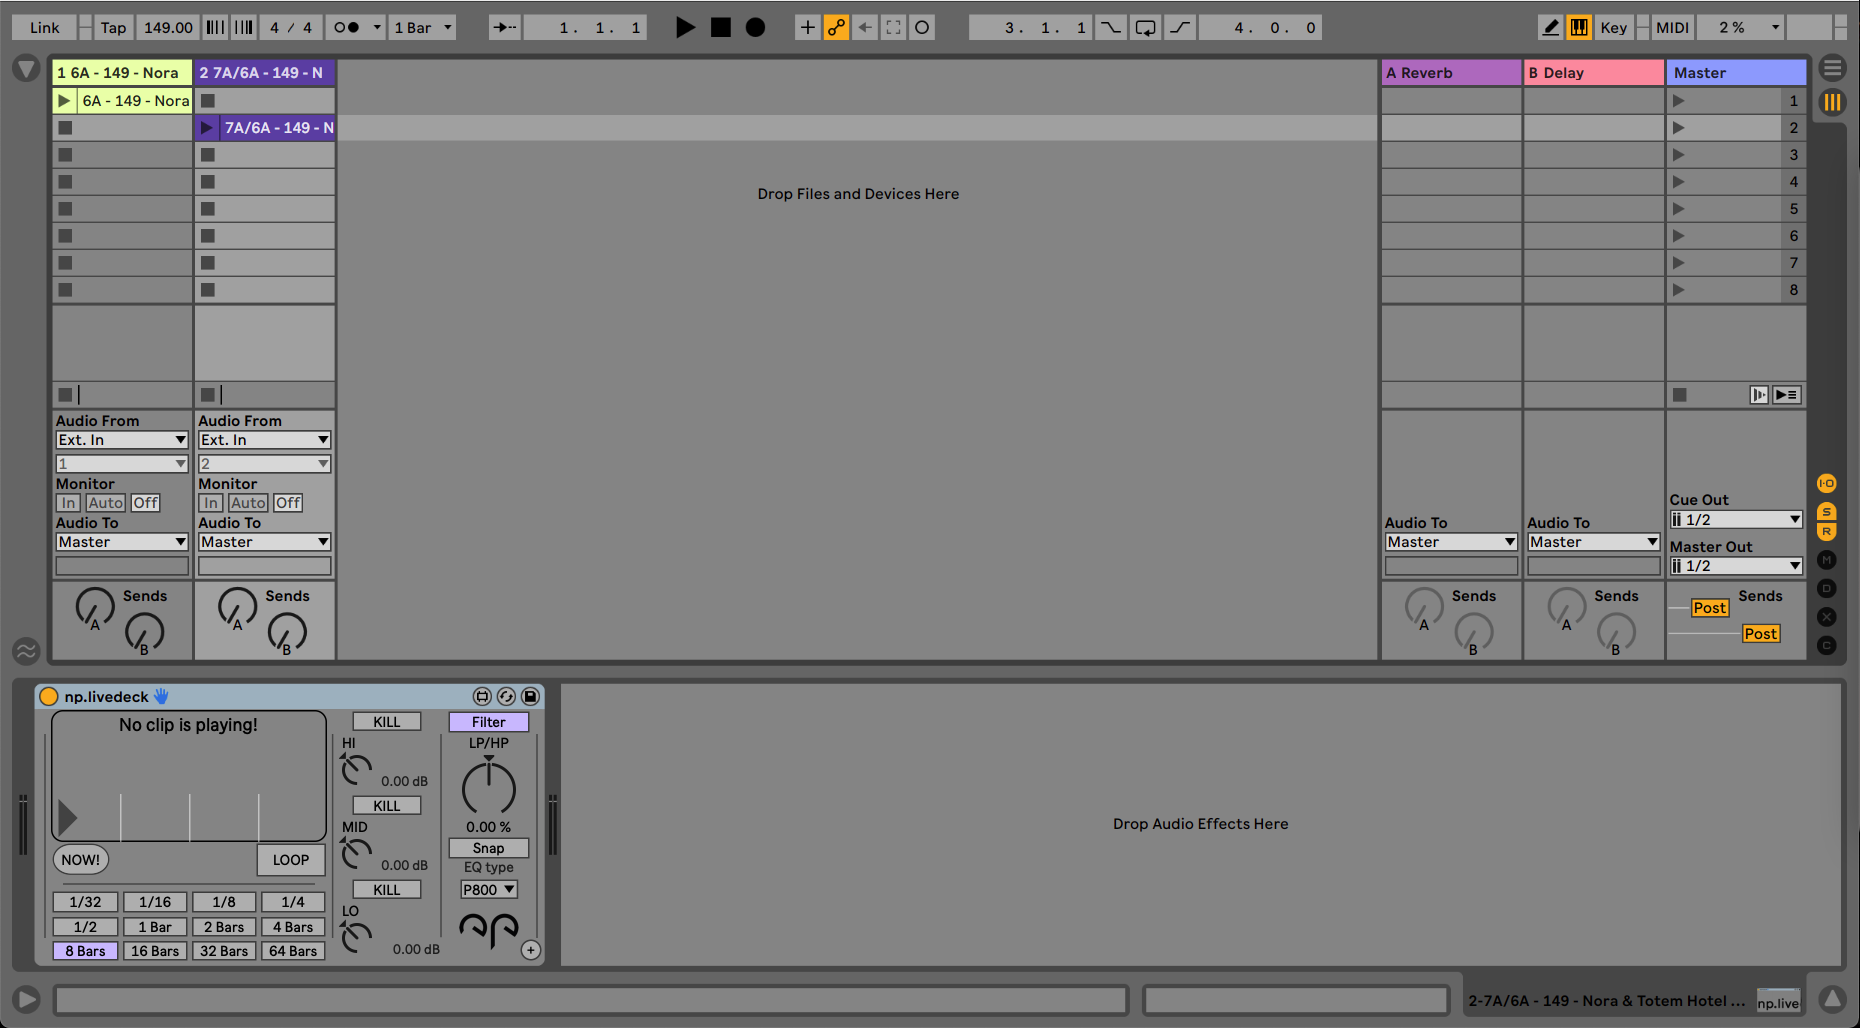This screenshot has height=1028, width=1860.
Task: Enable Key mapping mode
Action: [x=1613, y=27]
